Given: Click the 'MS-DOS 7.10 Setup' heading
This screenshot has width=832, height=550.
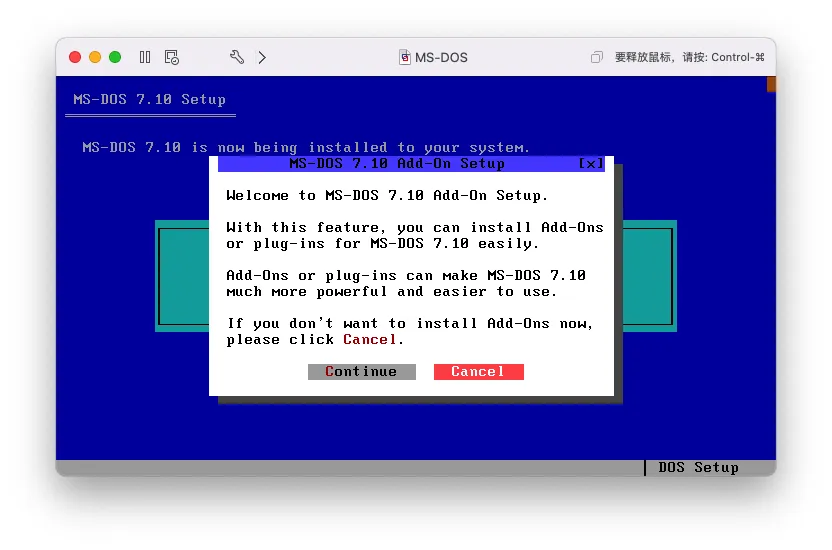Looking at the screenshot, I should point(150,100).
